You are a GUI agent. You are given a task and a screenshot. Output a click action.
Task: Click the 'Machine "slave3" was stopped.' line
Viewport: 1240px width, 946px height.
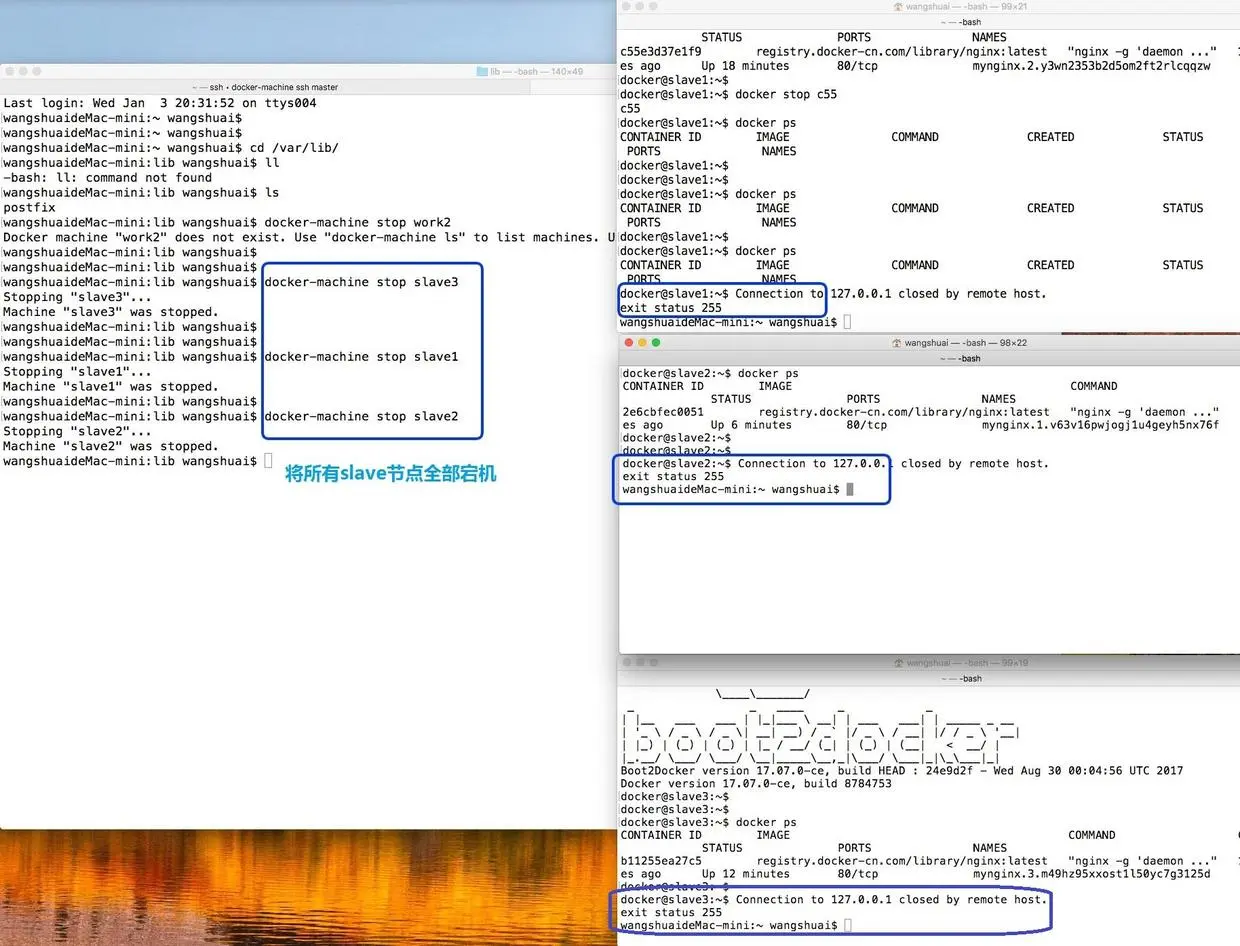pos(110,312)
